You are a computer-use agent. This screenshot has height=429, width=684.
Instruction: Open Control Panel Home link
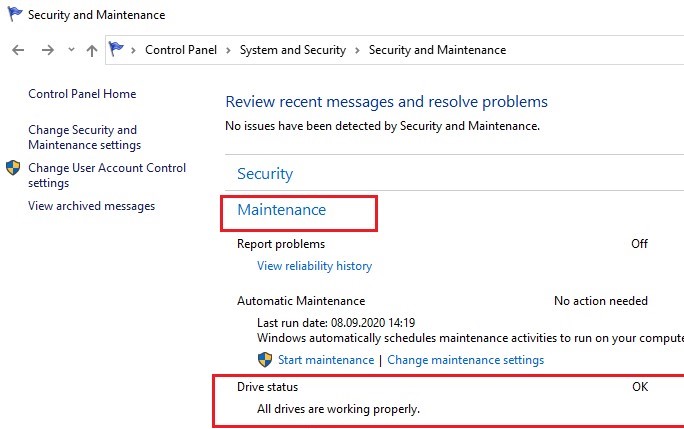tap(82, 94)
